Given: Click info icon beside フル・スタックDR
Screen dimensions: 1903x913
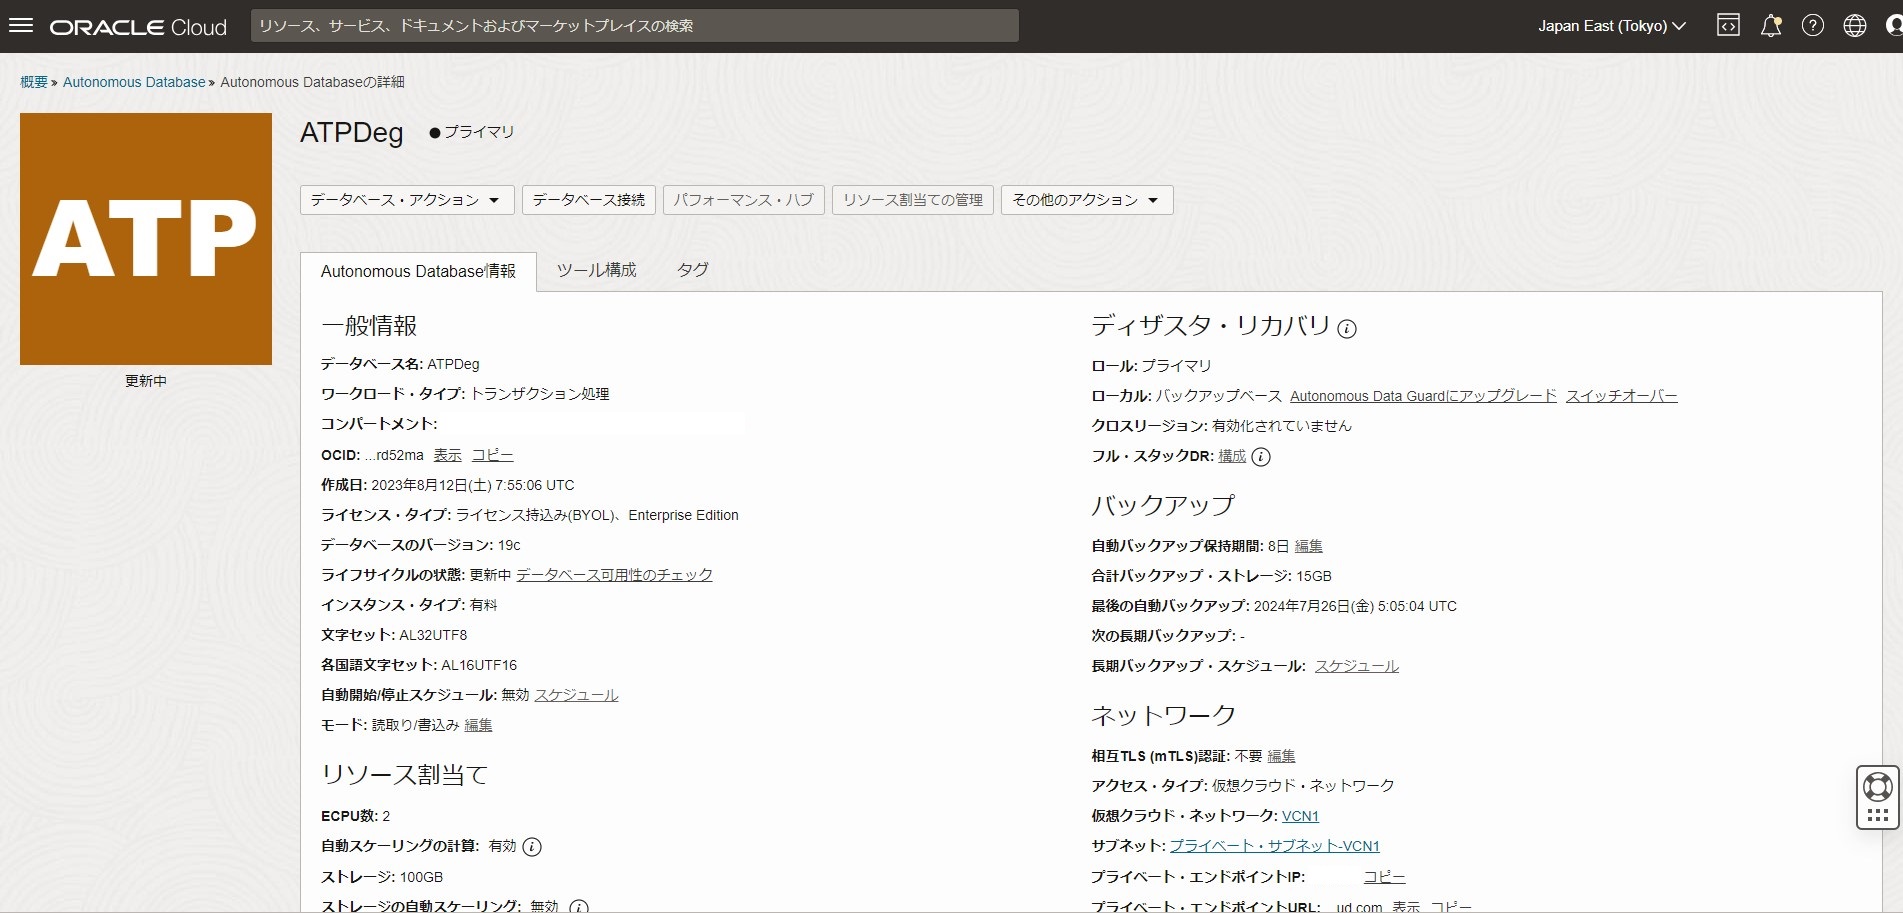Looking at the screenshot, I should click(1261, 457).
